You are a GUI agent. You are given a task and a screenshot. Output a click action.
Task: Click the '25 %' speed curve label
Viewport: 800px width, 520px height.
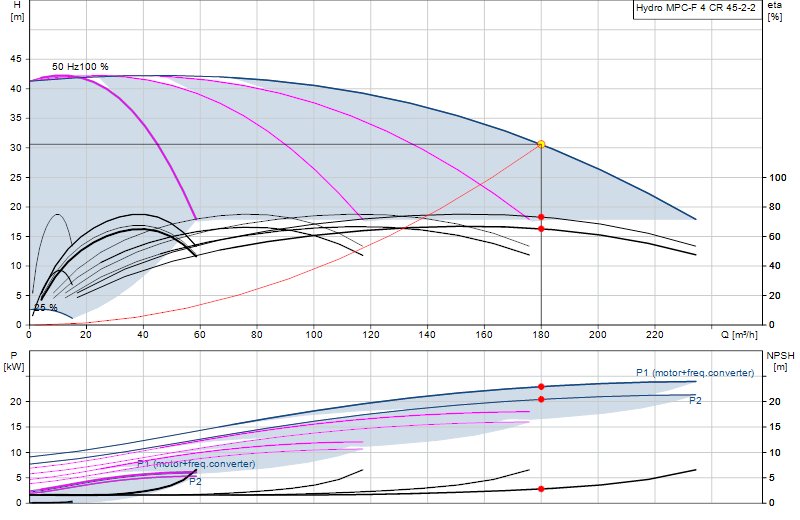46,307
